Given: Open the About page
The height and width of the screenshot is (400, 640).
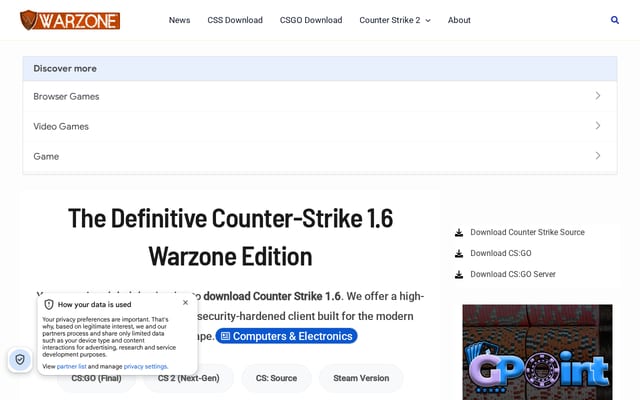Looking at the screenshot, I should 459,20.
